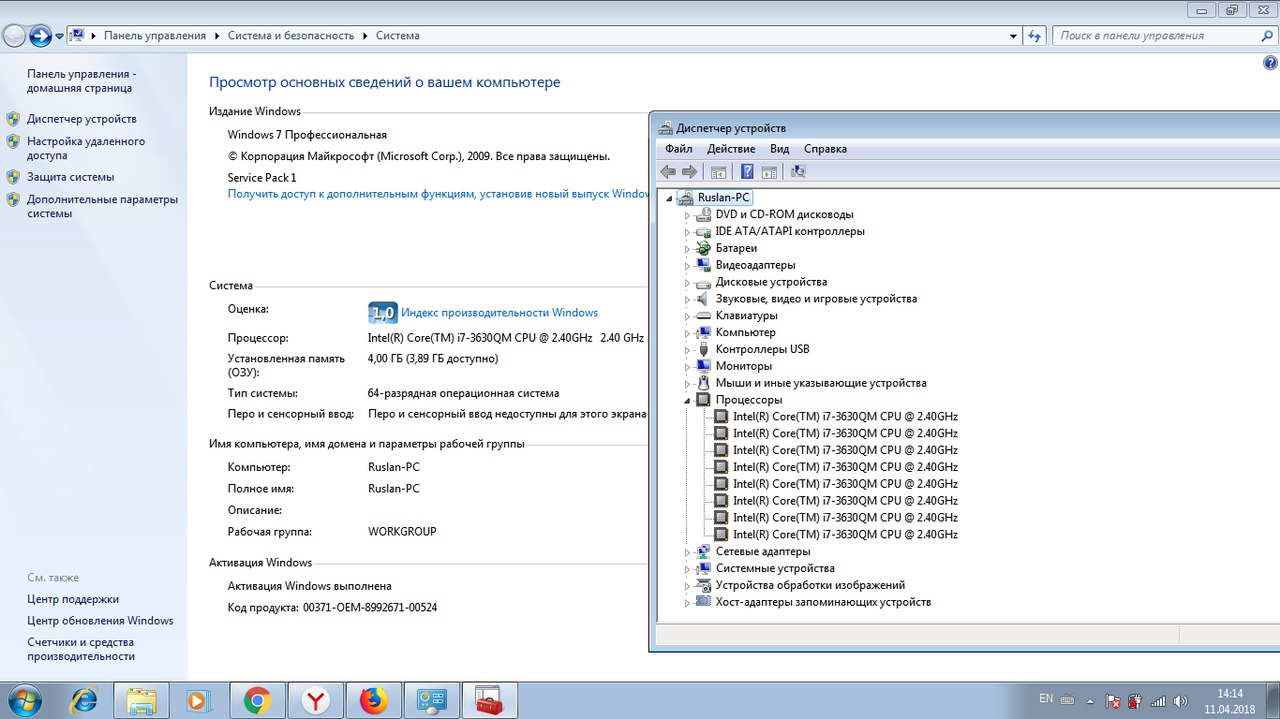
Task: Click Индекс производительности Windows link
Action: (x=499, y=313)
